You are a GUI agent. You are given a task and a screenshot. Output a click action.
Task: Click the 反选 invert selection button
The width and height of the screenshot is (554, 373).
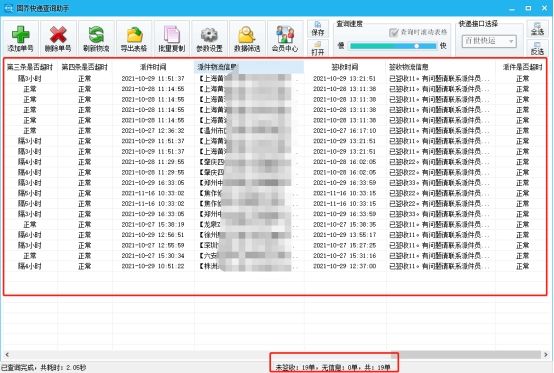pos(537,48)
